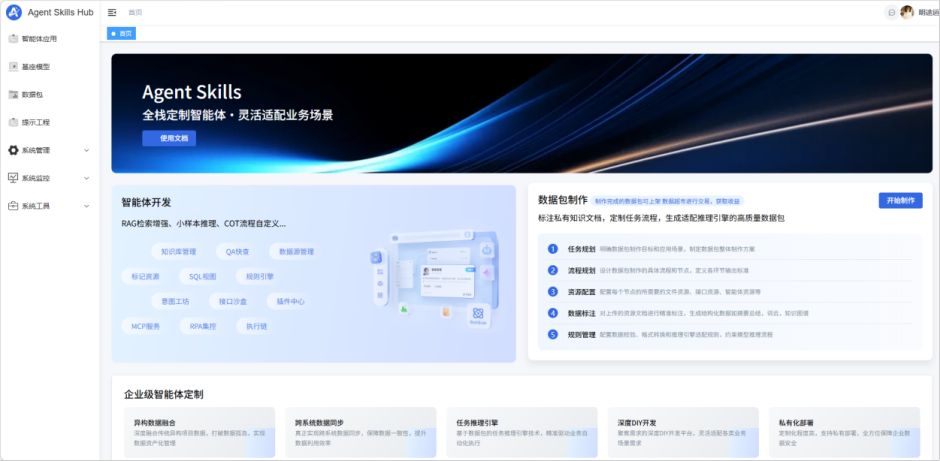Open the 异构数据融合 card
Screen dimensions: 940x461
(x=200, y=432)
